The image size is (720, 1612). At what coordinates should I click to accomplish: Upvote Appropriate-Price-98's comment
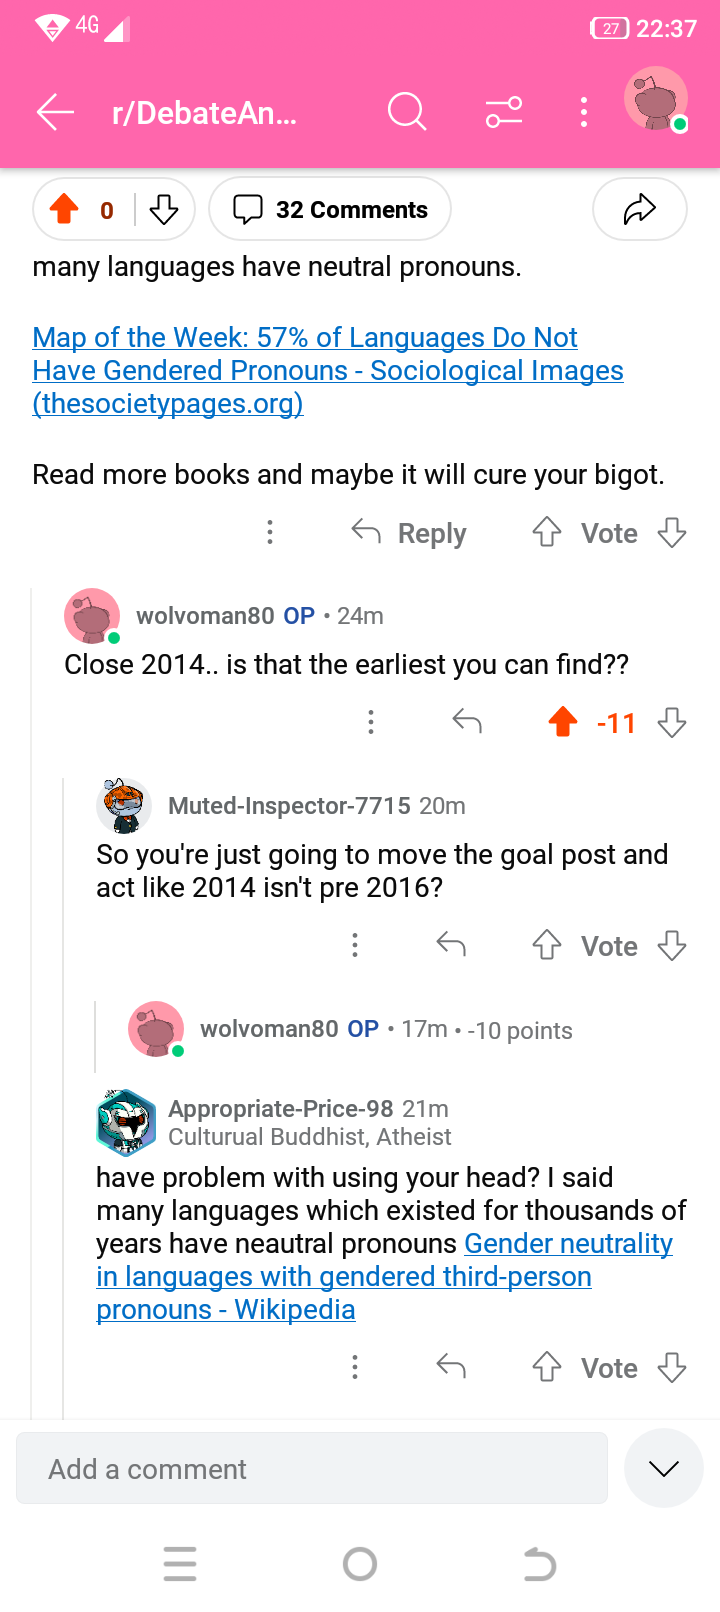point(546,1367)
